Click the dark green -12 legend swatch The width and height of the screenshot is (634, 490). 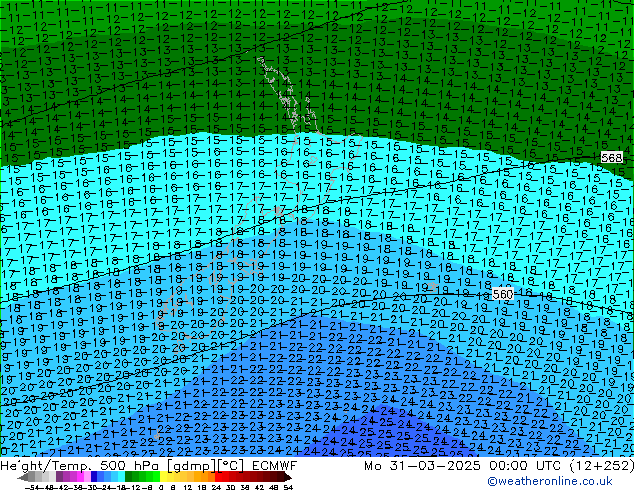(x=128, y=477)
